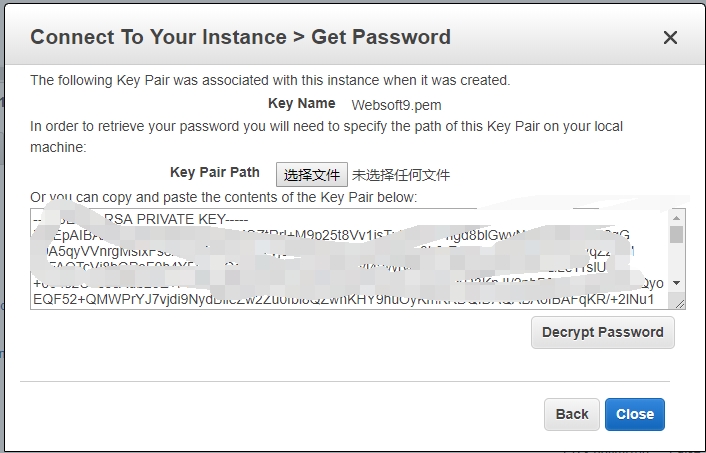Image resolution: width=706 pixels, height=453 pixels.
Task: Close the dialog using the X icon
Action: [670, 38]
